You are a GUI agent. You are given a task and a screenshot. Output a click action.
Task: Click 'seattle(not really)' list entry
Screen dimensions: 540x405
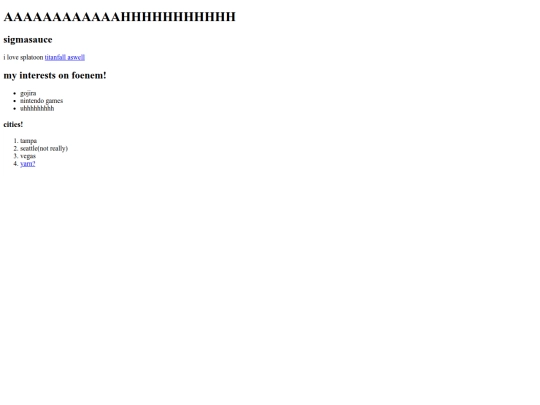pyautogui.click(x=44, y=148)
